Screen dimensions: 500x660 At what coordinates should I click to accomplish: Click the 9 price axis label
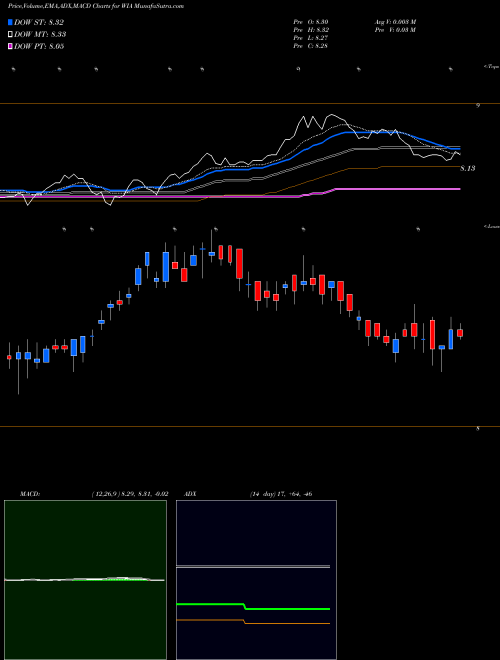click(x=478, y=106)
